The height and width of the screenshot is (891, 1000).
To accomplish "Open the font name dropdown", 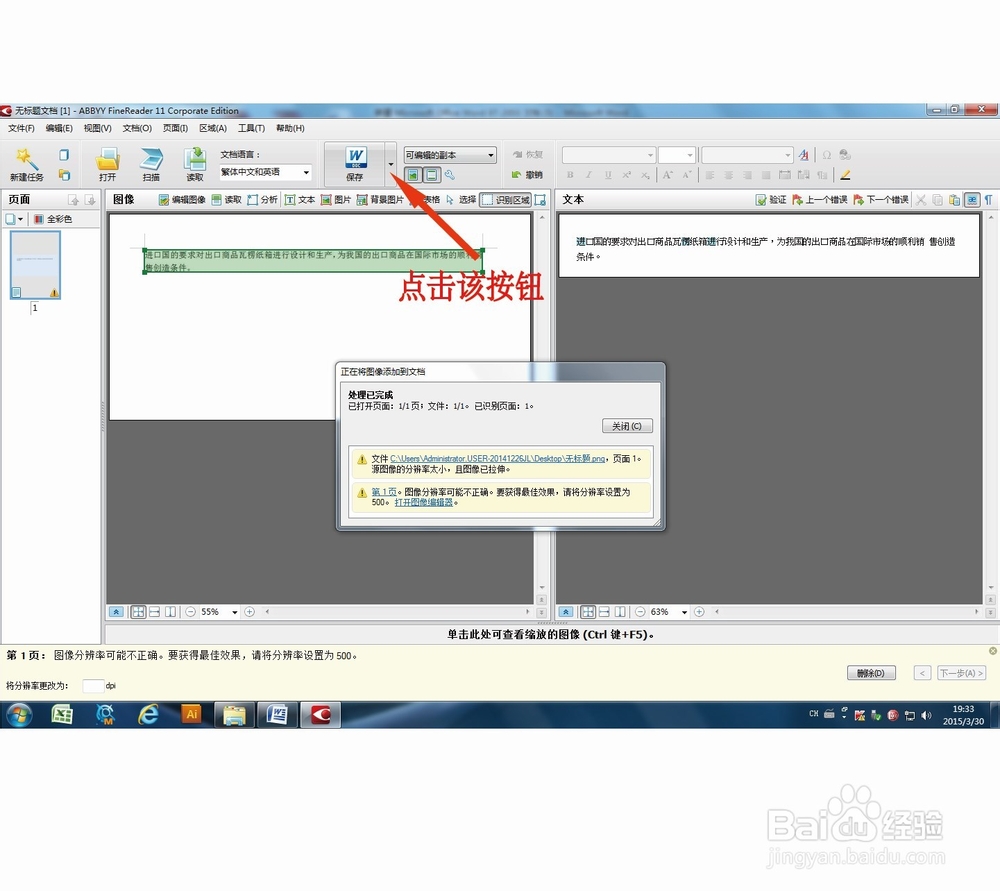I will [608, 155].
